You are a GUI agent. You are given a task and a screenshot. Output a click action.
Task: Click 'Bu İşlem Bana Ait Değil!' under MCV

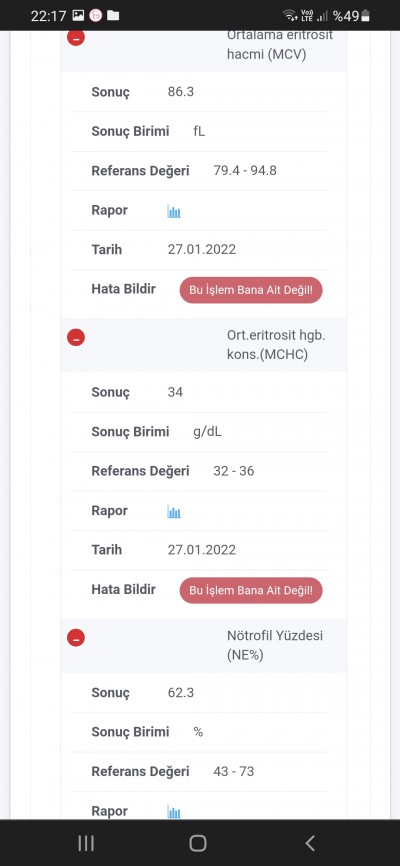(251, 290)
